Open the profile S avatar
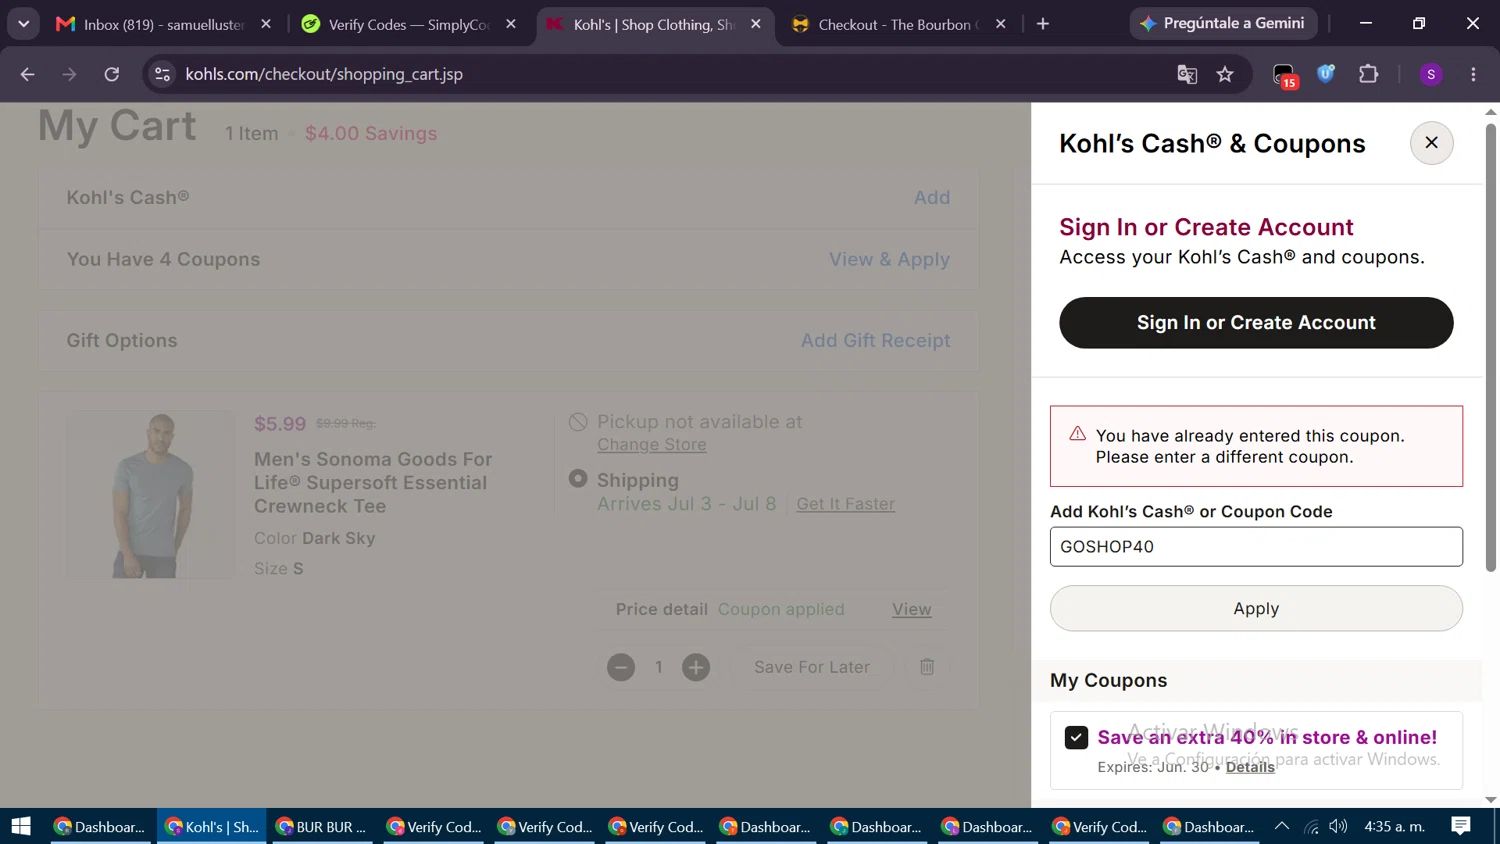The image size is (1500, 844). [x=1431, y=74]
